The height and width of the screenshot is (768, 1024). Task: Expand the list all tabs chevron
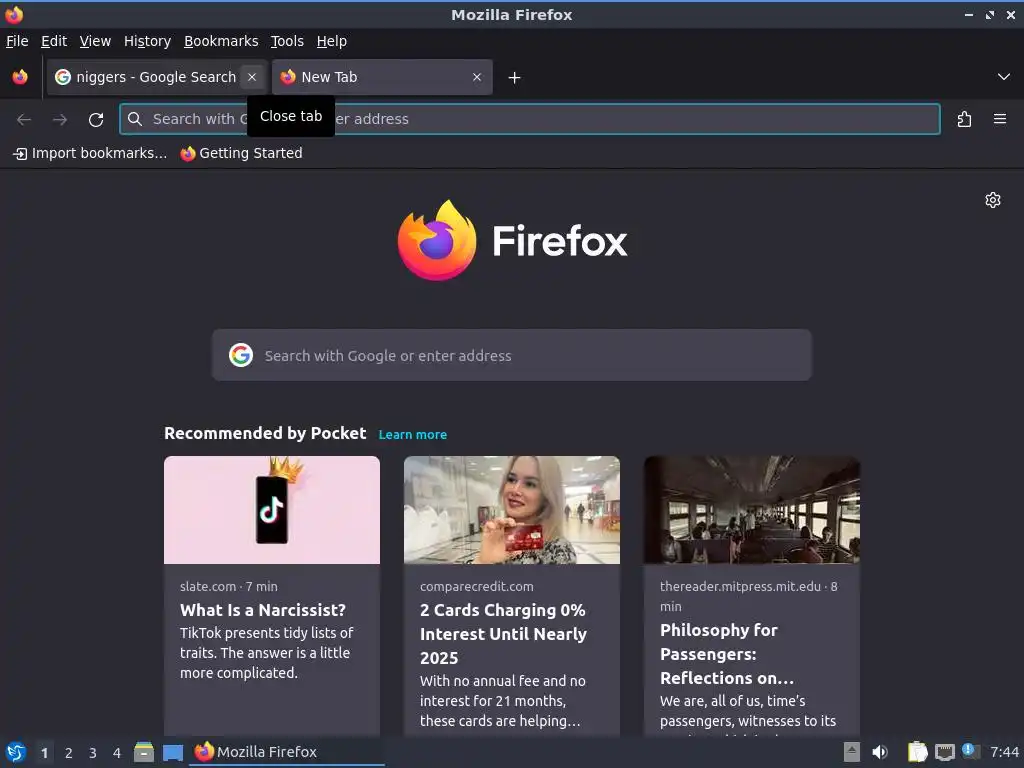tap(1004, 77)
